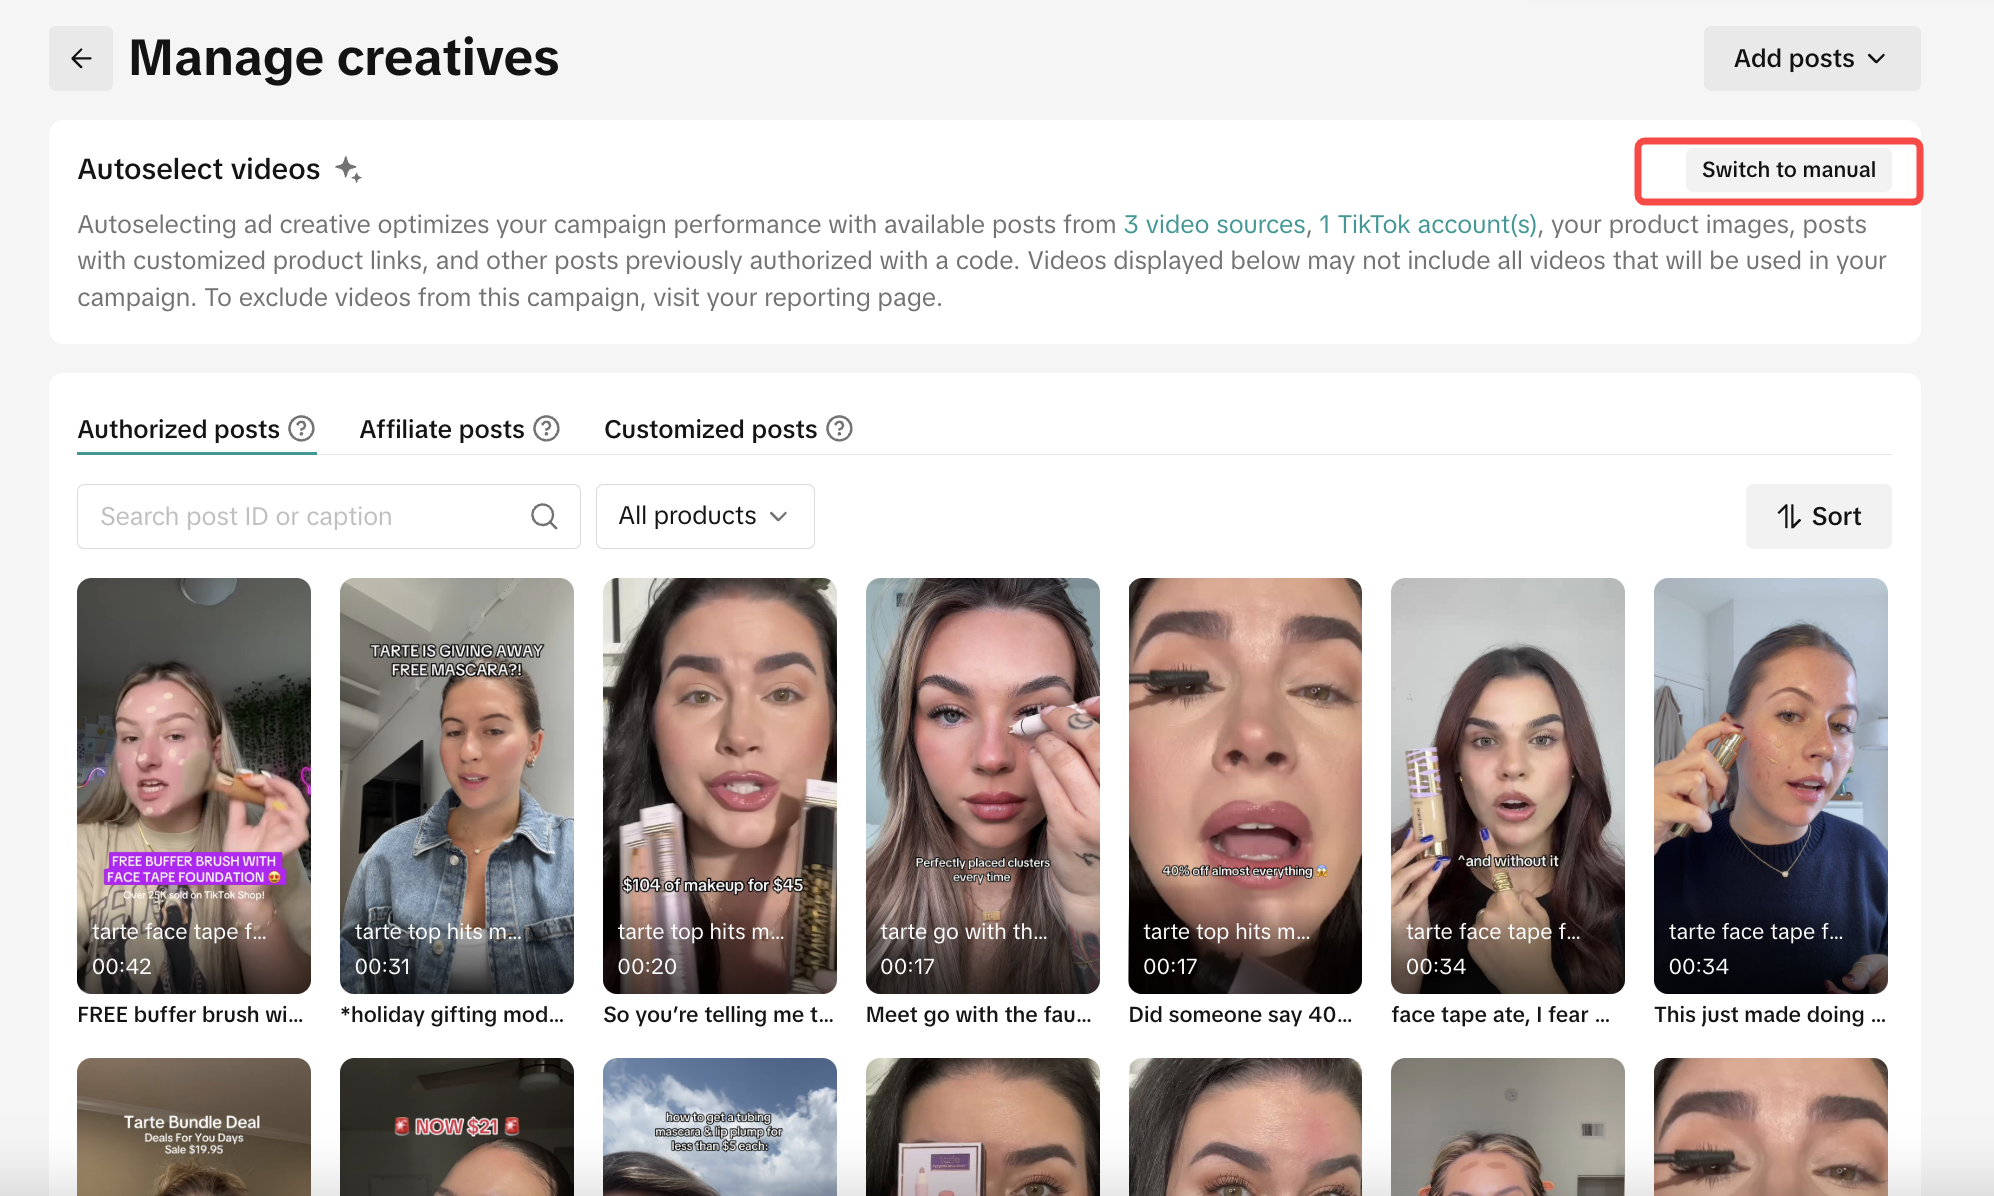Open Affiliate posts help icon
The height and width of the screenshot is (1196, 1994).
point(546,429)
